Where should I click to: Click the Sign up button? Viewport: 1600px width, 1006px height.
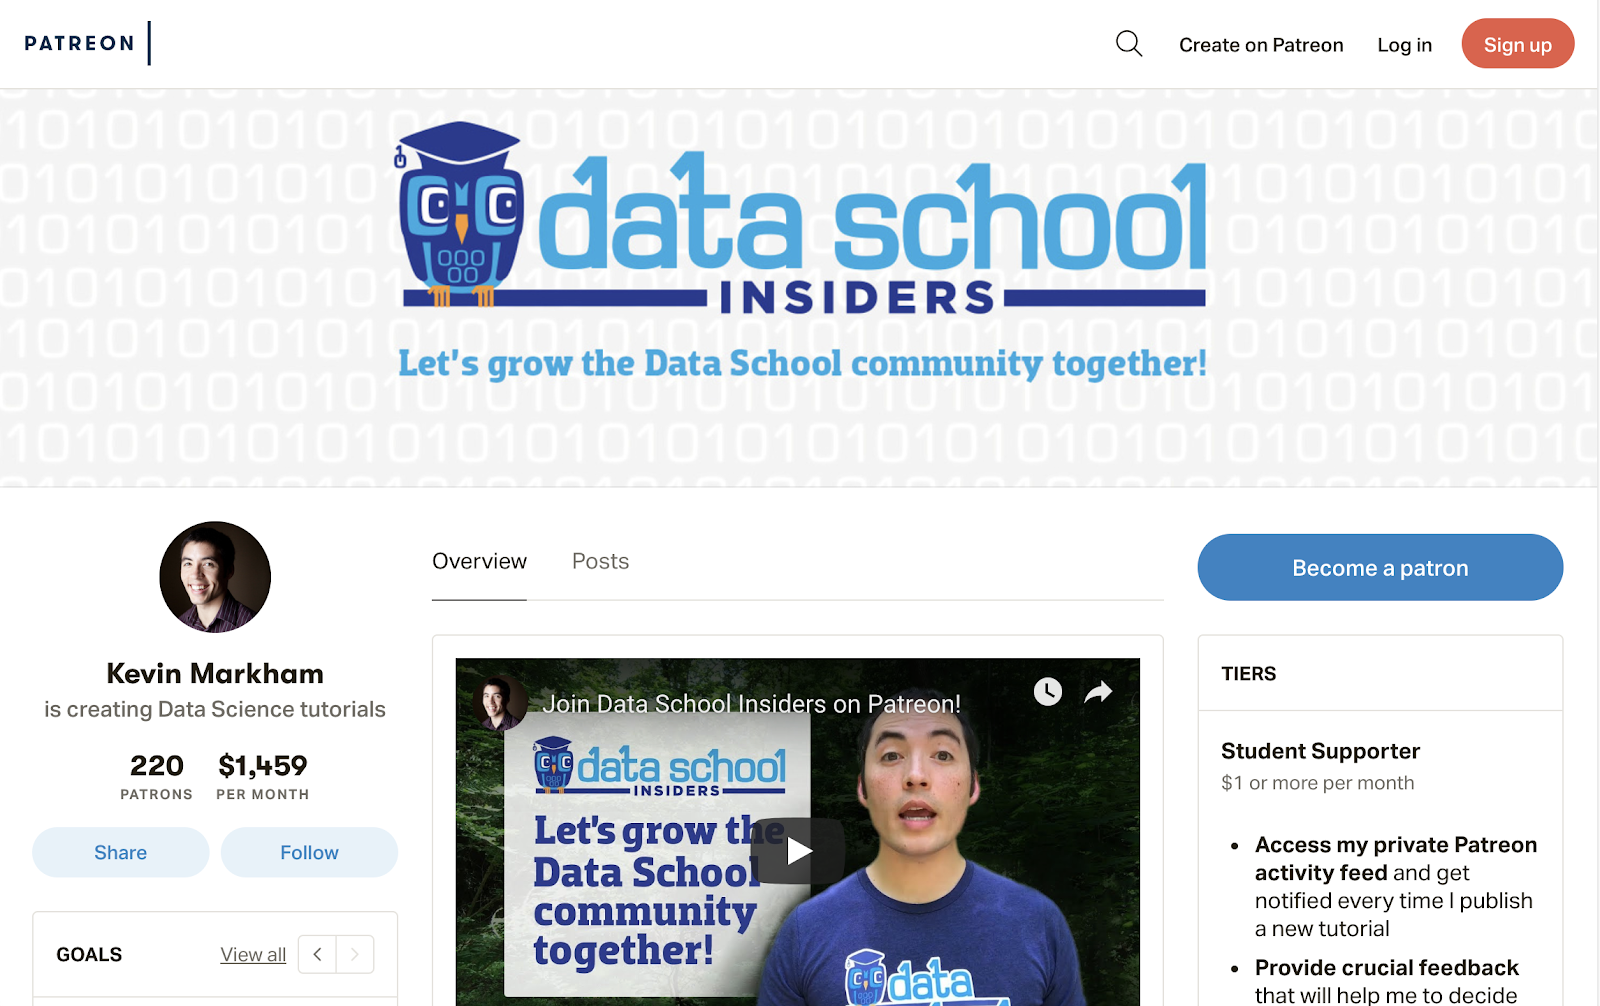point(1517,44)
